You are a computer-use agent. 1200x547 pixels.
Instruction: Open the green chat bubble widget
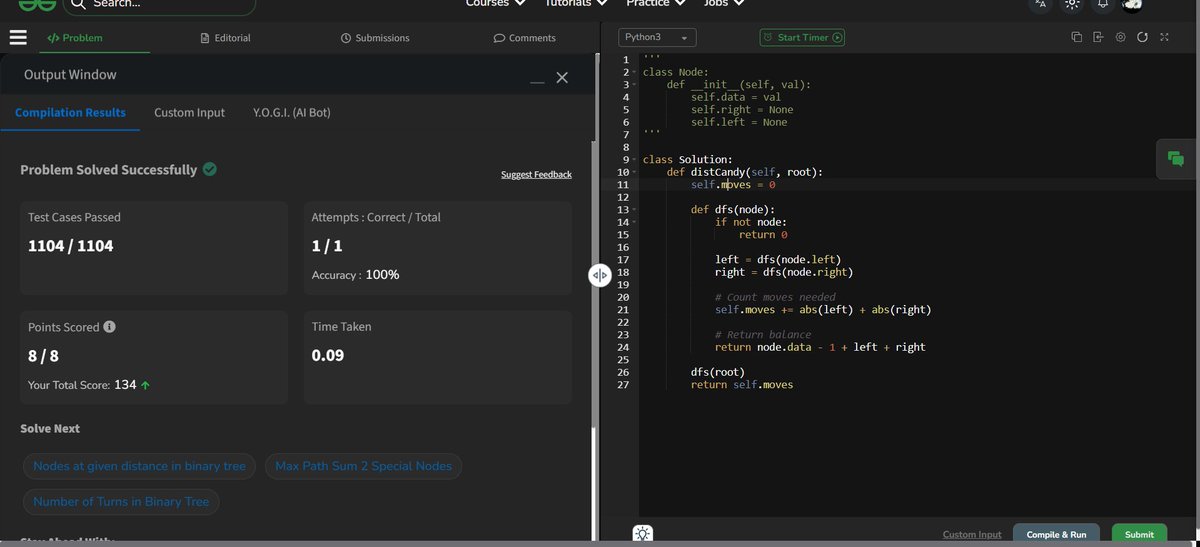1176,159
